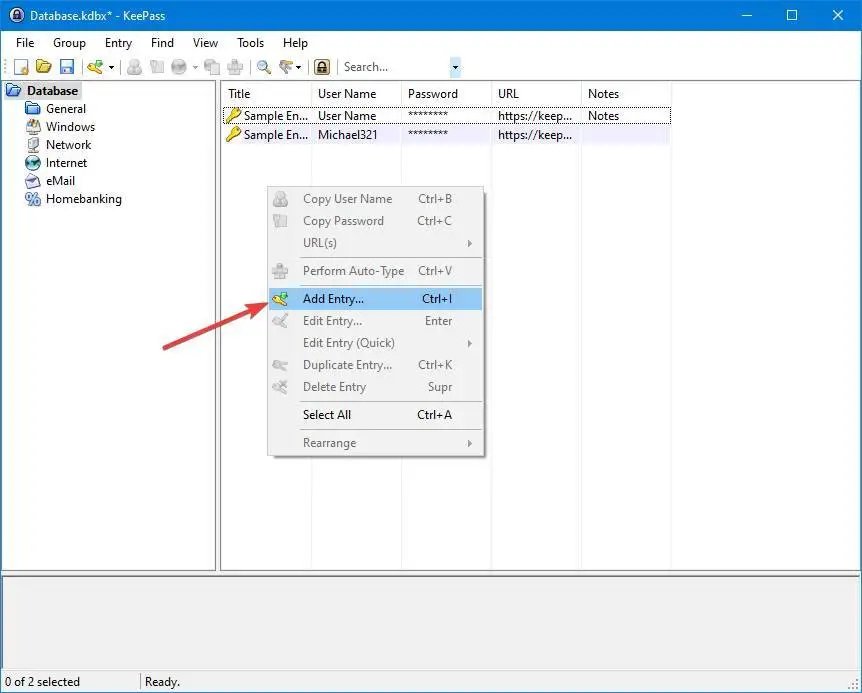Screen dimensions: 862x693
Task: Click the Duplicate Entry... context item
Action: 375,365
